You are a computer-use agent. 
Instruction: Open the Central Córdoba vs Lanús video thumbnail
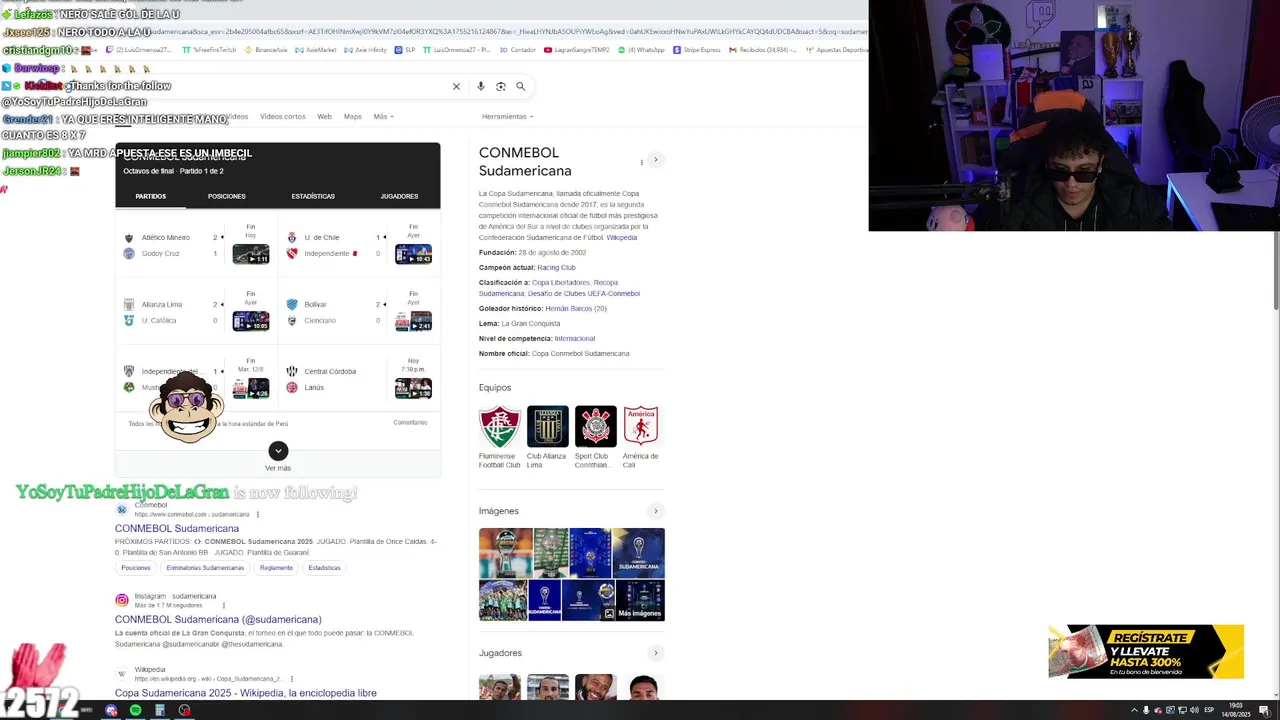[x=413, y=388]
